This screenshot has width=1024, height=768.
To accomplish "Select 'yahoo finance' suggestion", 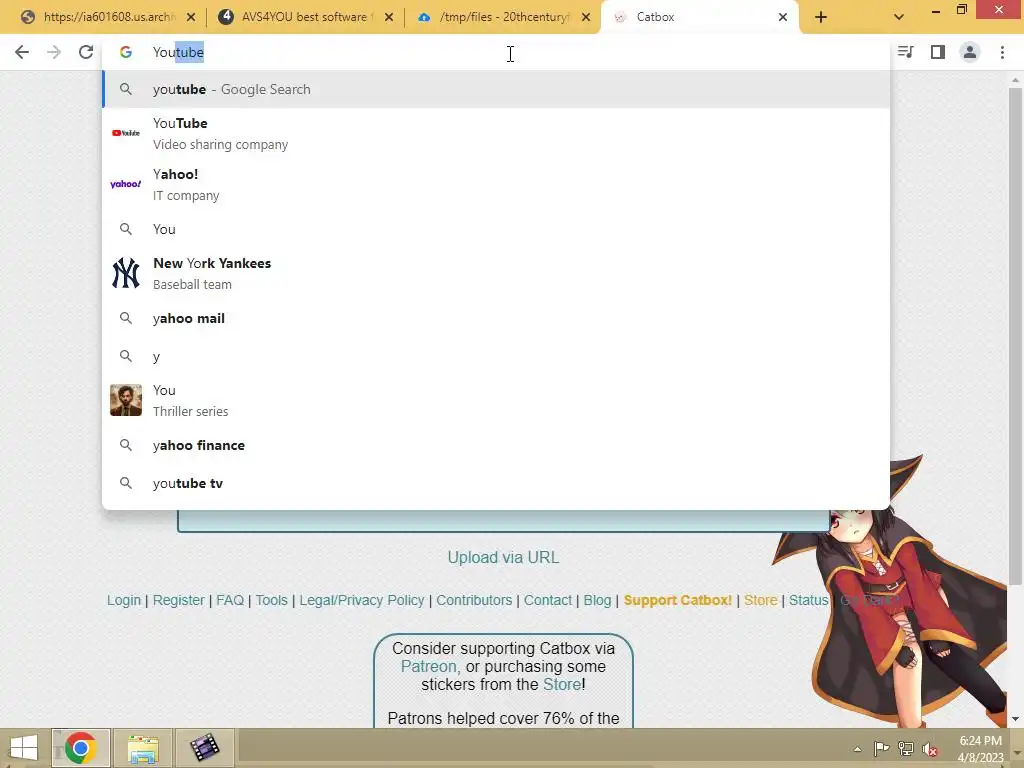I will click(496, 445).
